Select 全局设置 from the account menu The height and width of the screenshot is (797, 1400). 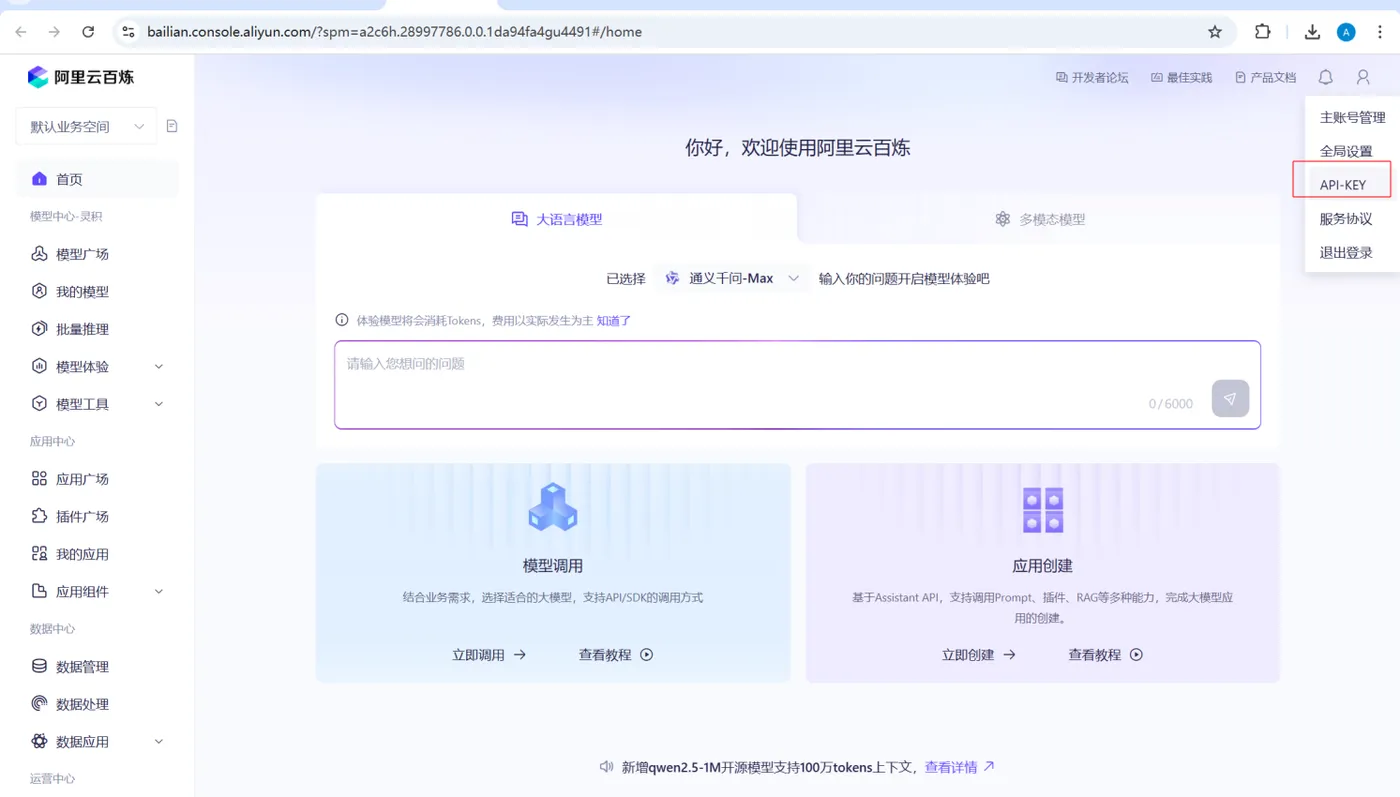click(1346, 151)
